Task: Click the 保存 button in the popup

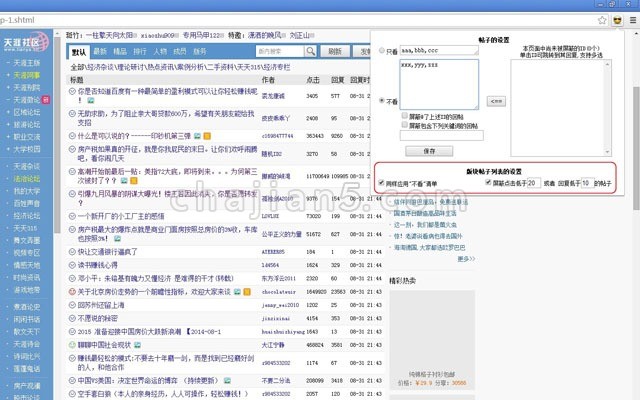Action: 429,151
